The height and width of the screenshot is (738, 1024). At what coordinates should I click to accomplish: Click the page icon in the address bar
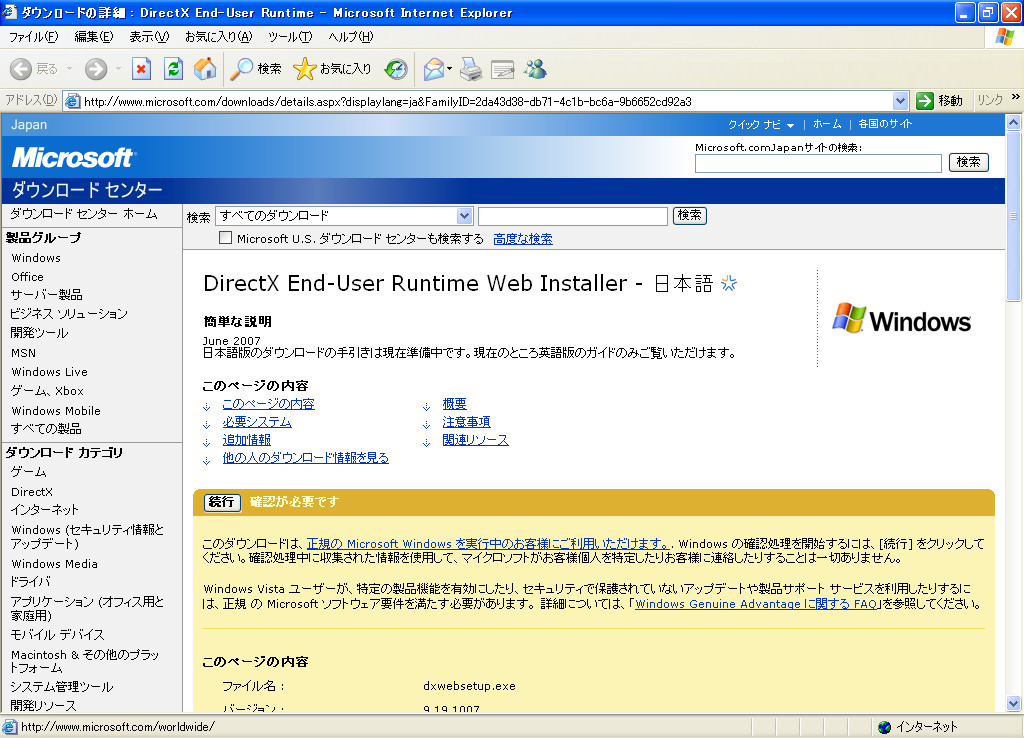(72, 101)
